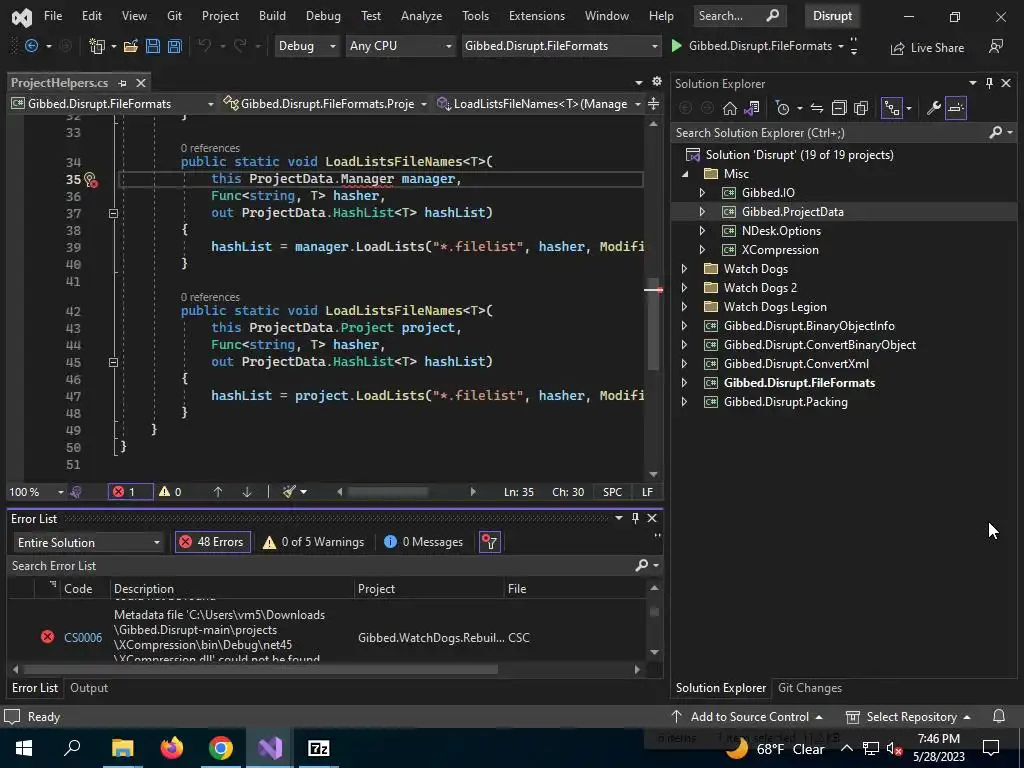This screenshot has height=768, width=1024.
Task: Open Firefox from the taskbar
Action: click(x=172, y=748)
